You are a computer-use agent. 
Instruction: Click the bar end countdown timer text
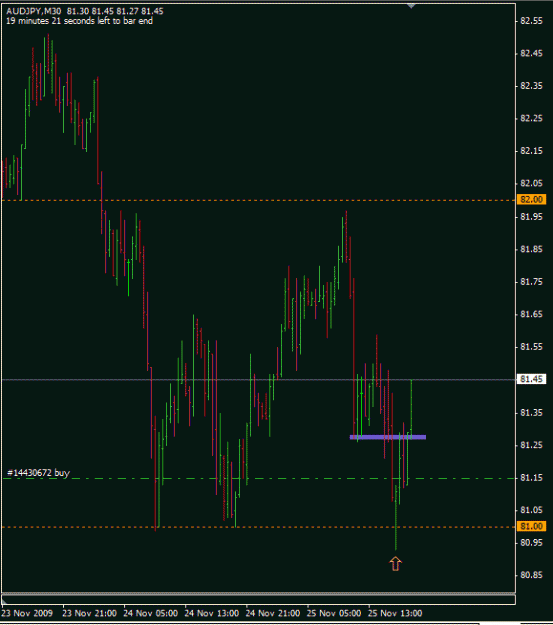point(79,21)
